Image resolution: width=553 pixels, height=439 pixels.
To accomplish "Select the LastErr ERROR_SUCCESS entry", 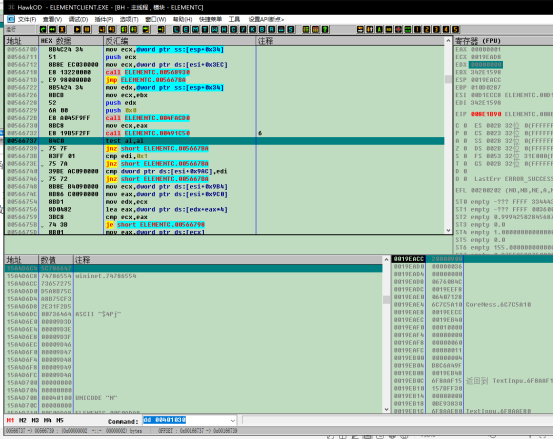I will 514,179.
